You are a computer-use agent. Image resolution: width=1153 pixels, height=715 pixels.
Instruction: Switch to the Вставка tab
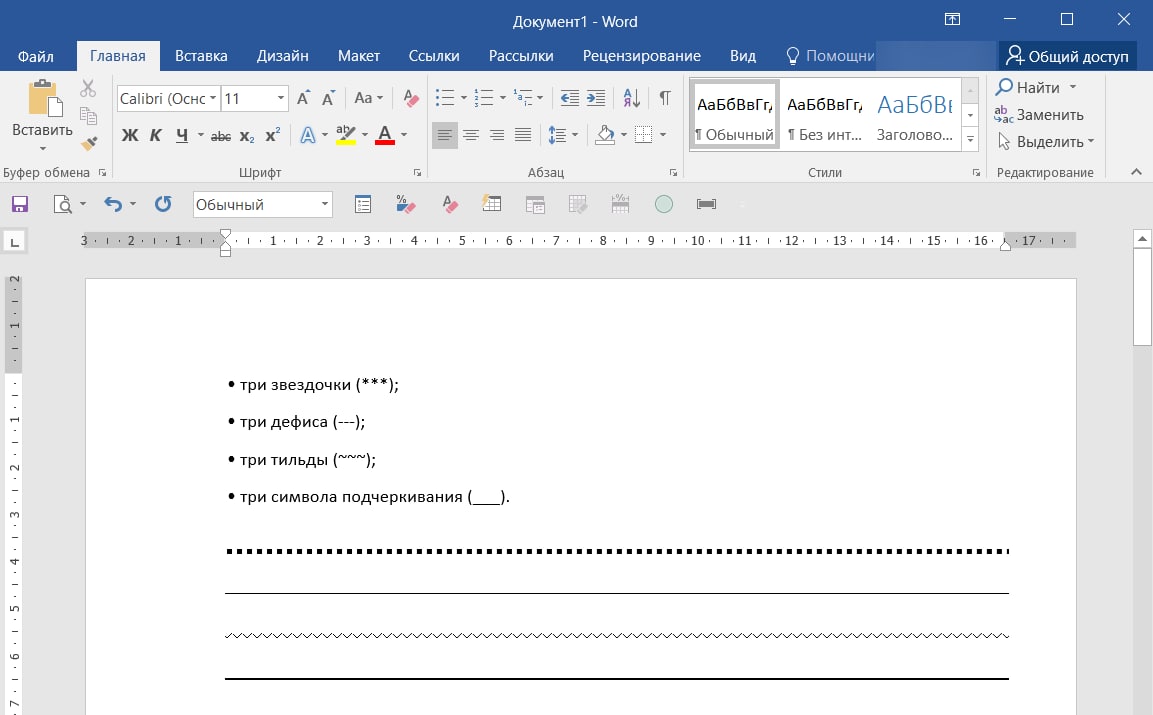201,56
